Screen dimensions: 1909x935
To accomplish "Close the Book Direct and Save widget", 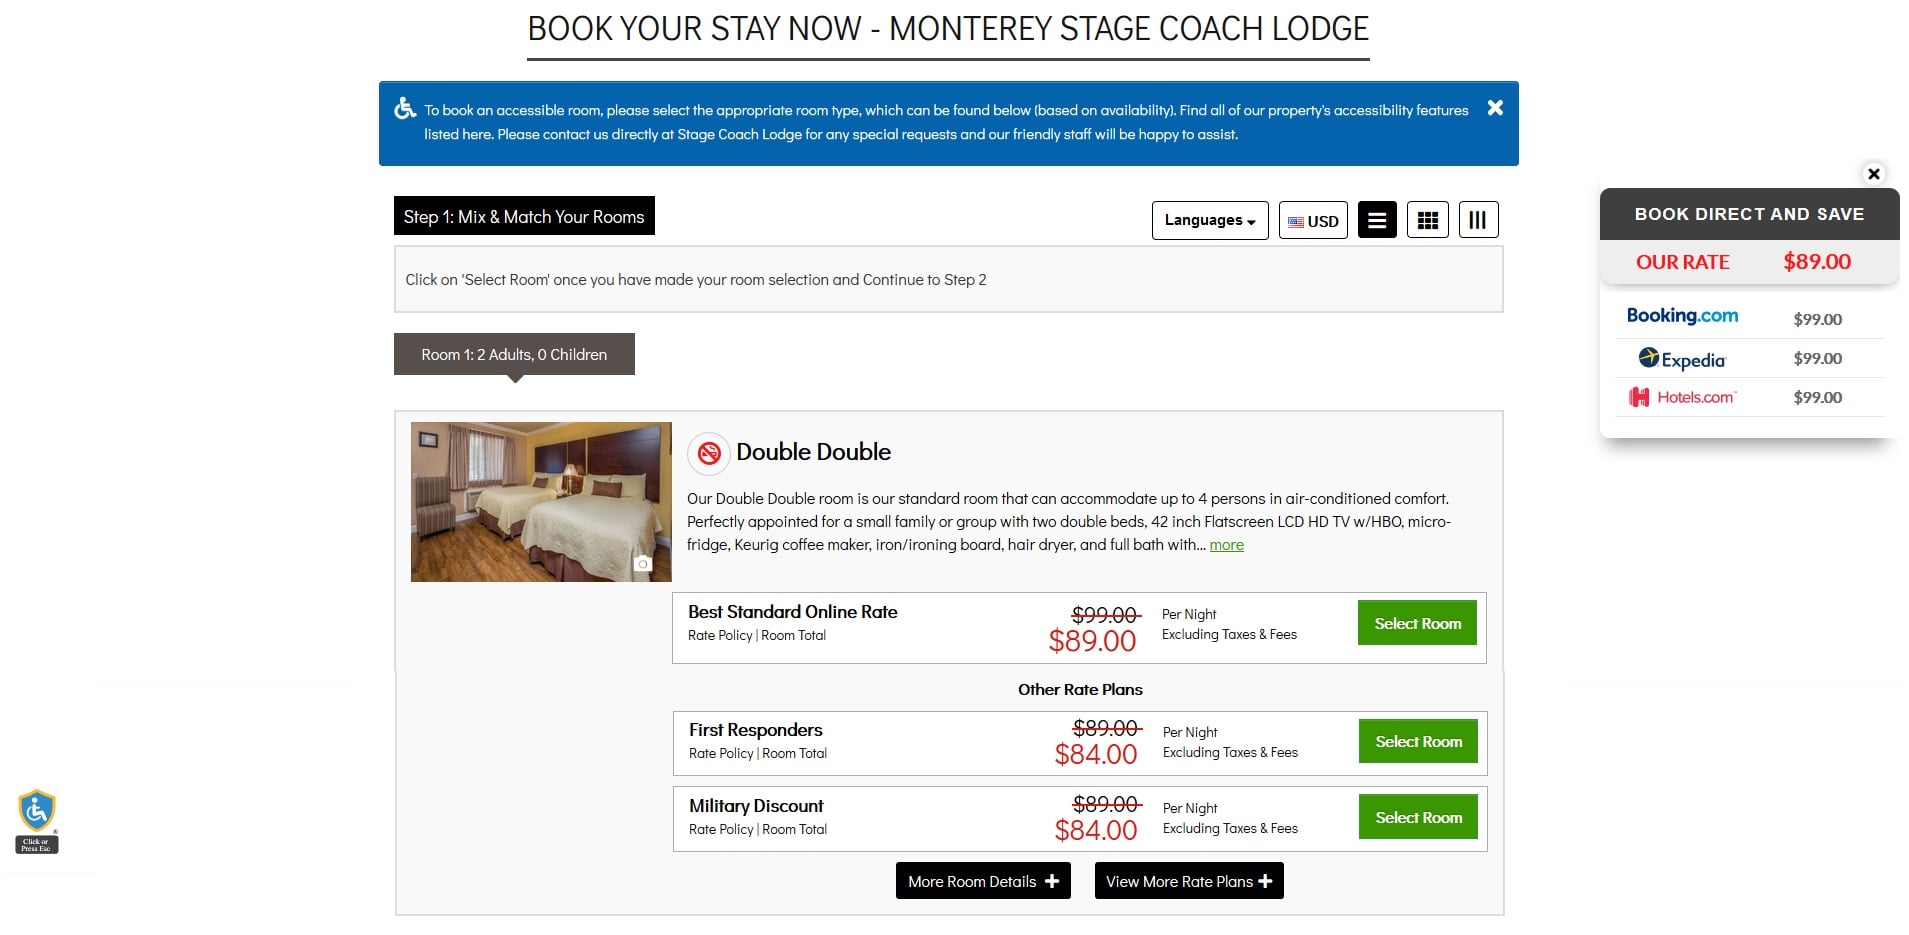I will pyautogui.click(x=1874, y=174).
